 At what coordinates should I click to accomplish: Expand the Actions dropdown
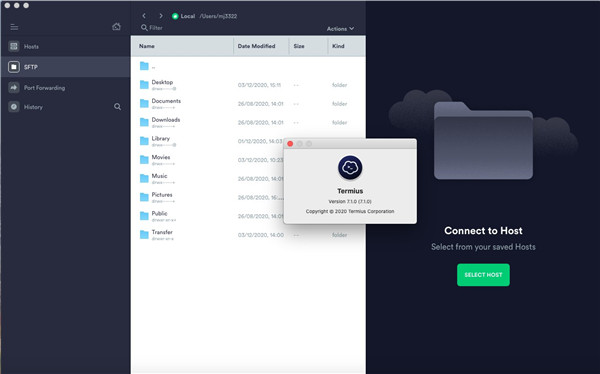click(340, 29)
